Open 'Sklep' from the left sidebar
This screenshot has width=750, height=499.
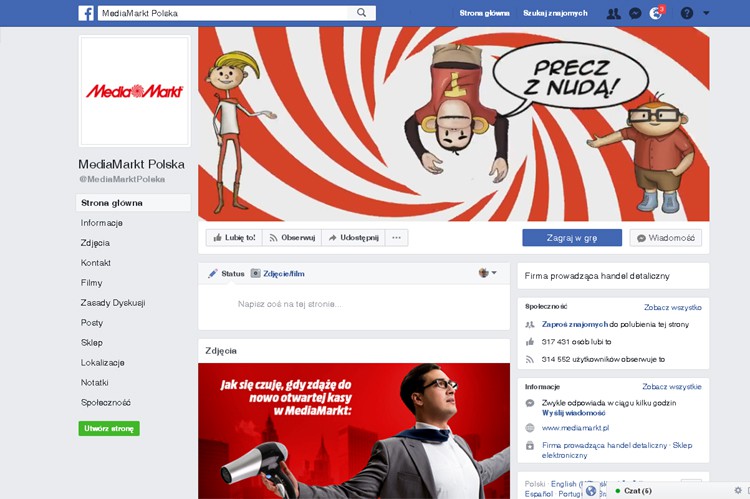[92, 343]
